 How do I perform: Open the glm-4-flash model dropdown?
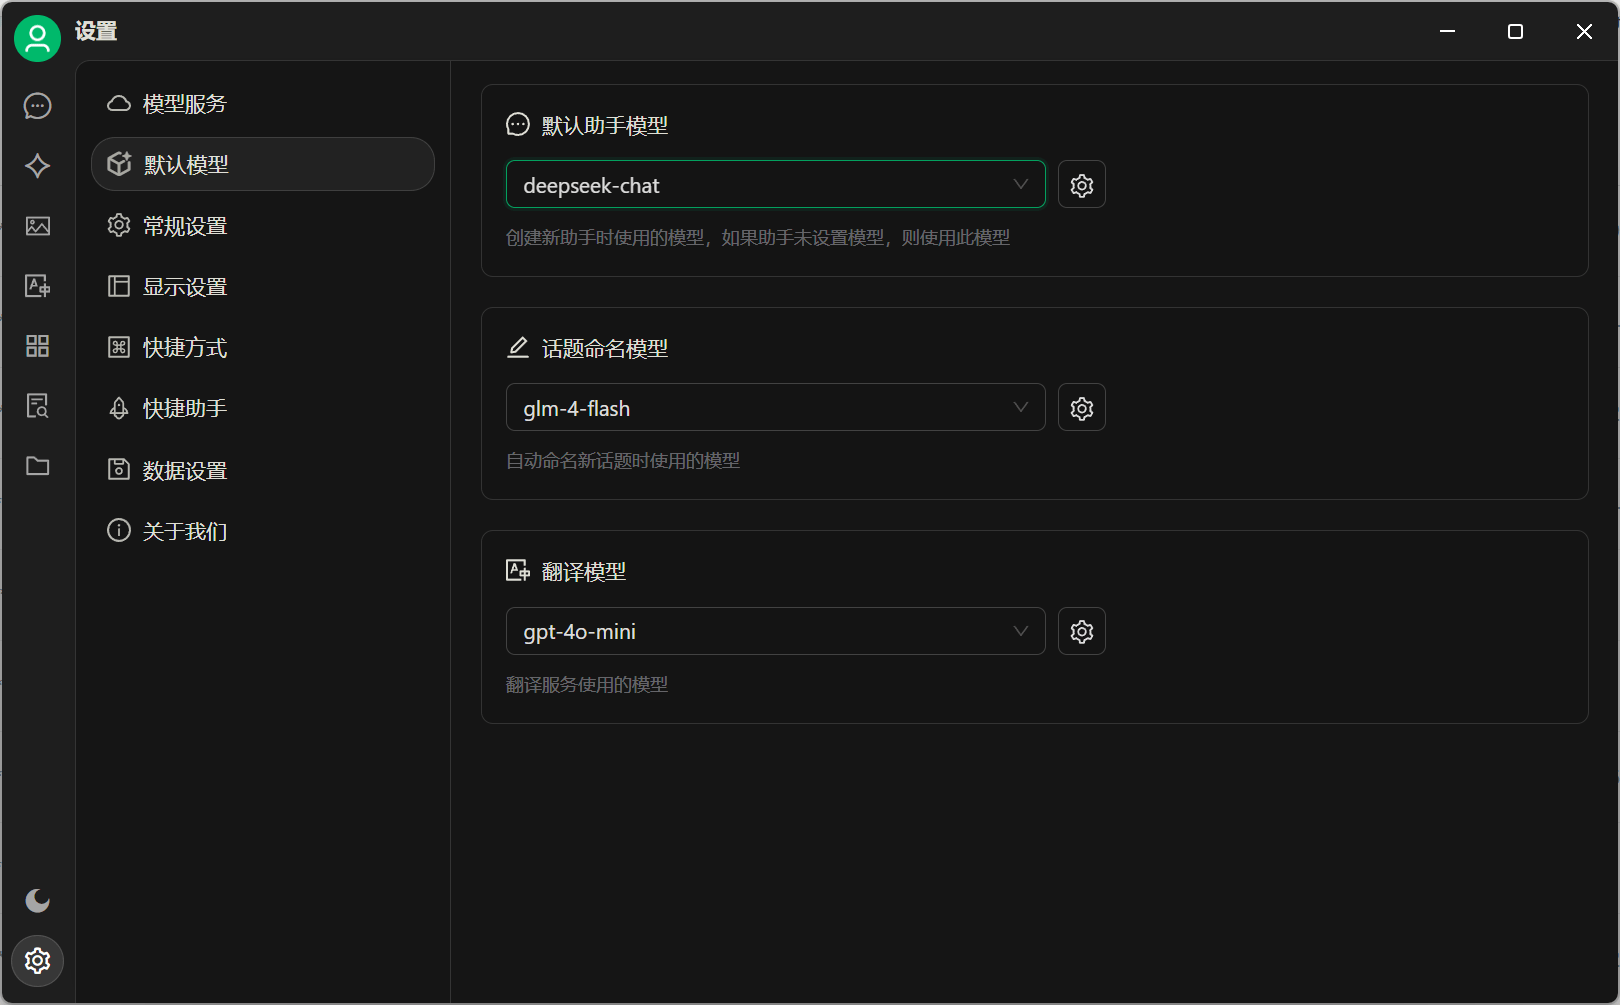coord(776,408)
